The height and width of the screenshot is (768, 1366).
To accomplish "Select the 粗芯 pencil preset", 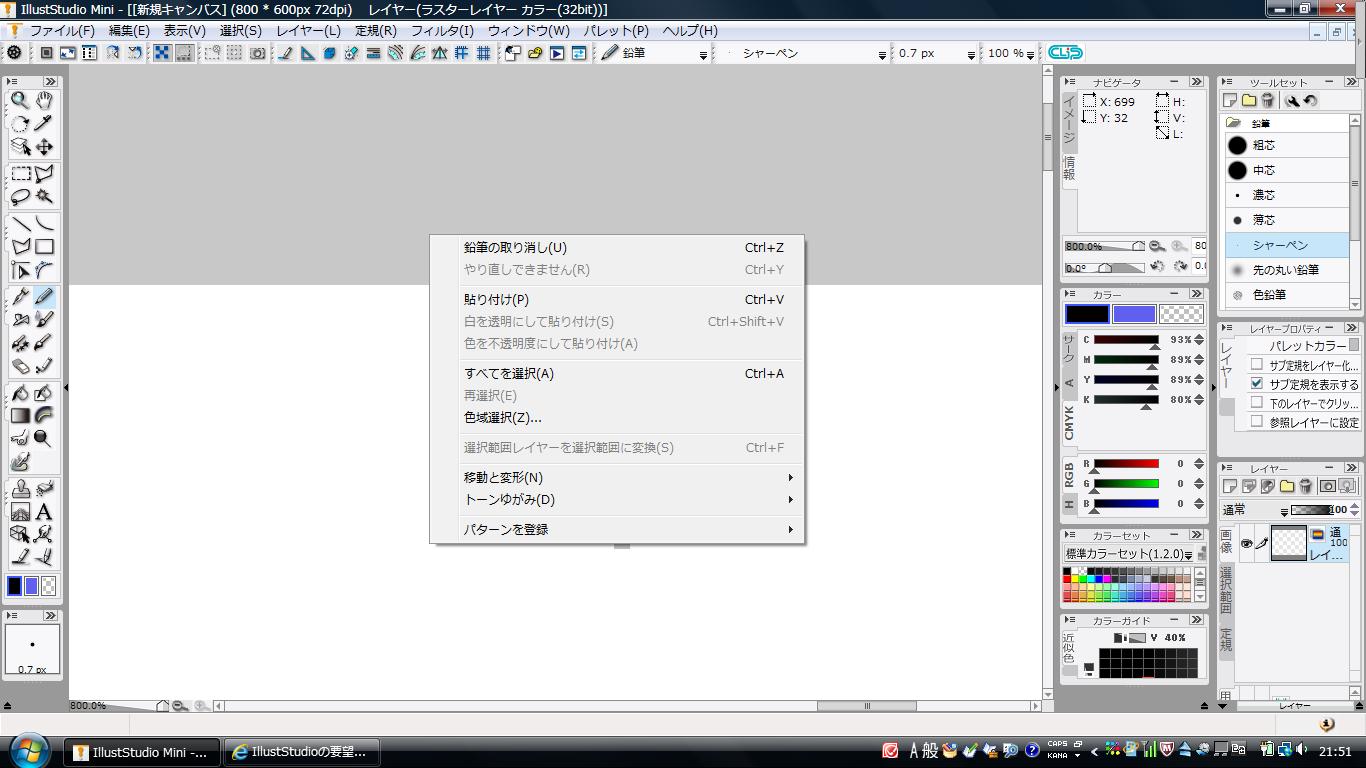I will pos(1287,145).
